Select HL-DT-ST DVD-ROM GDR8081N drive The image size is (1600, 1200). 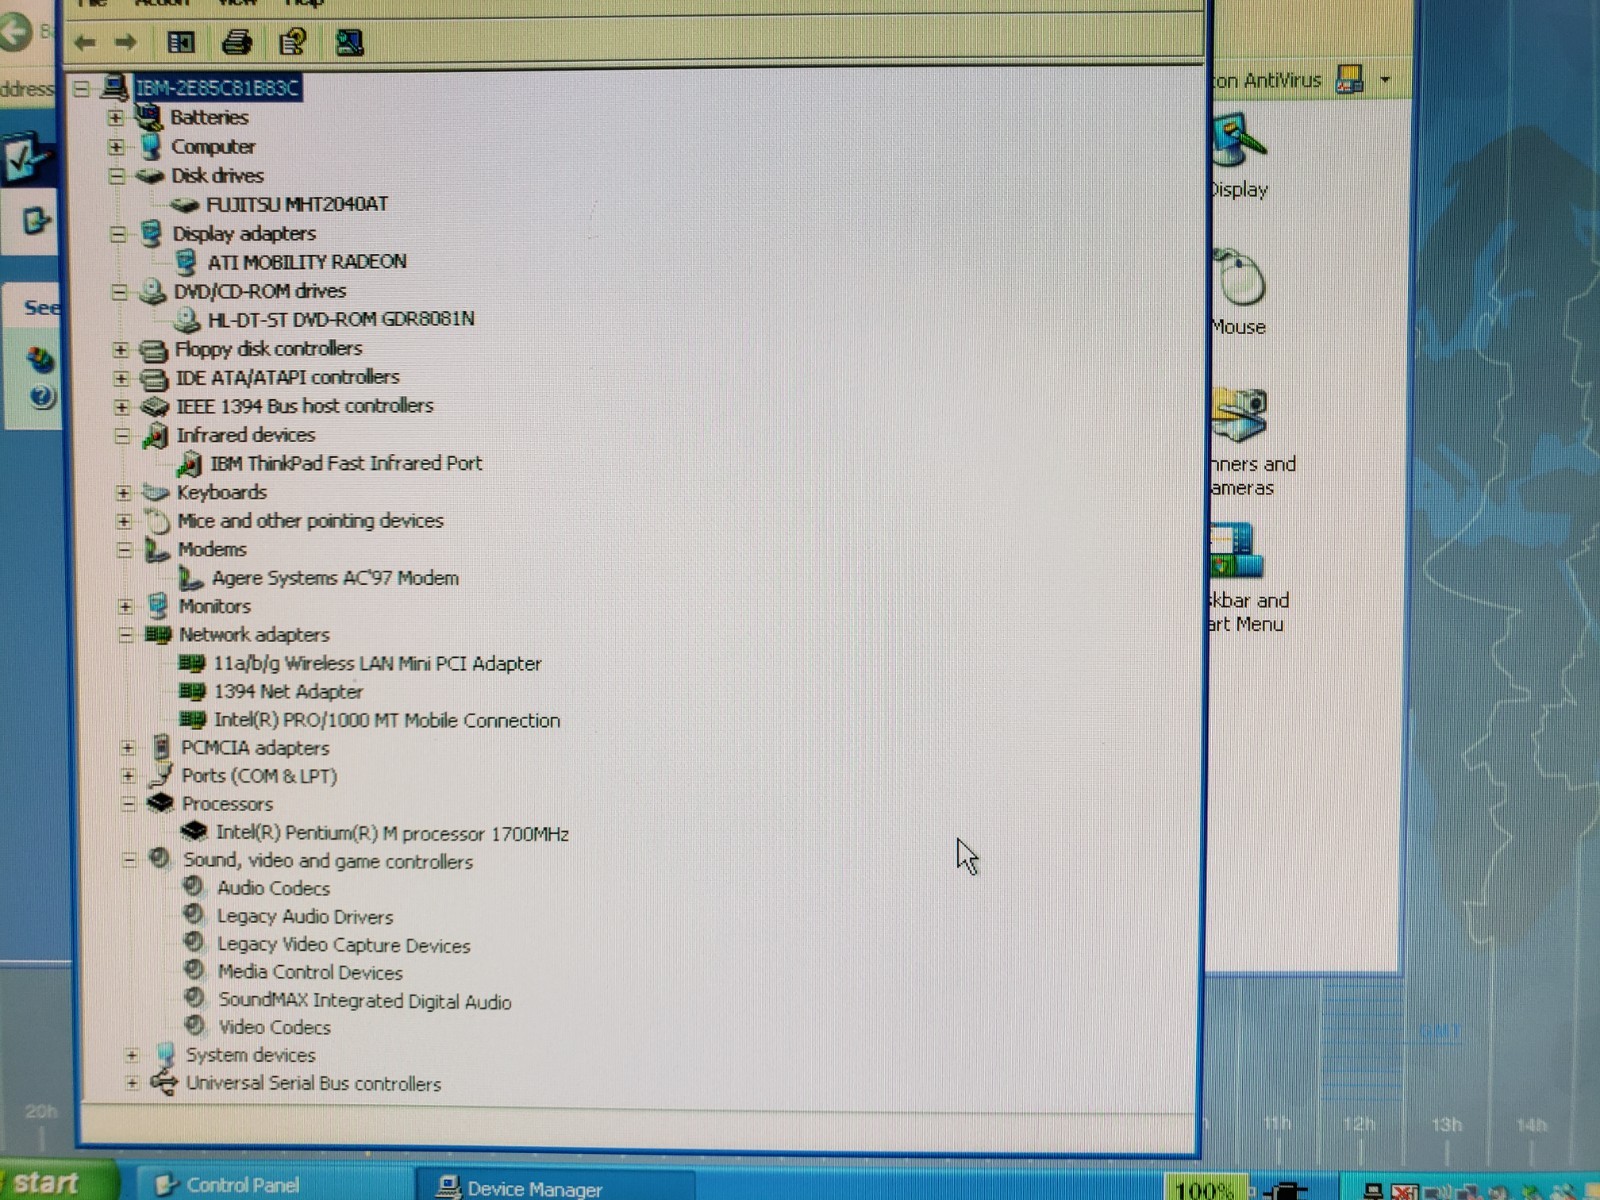click(x=341, y=319)
